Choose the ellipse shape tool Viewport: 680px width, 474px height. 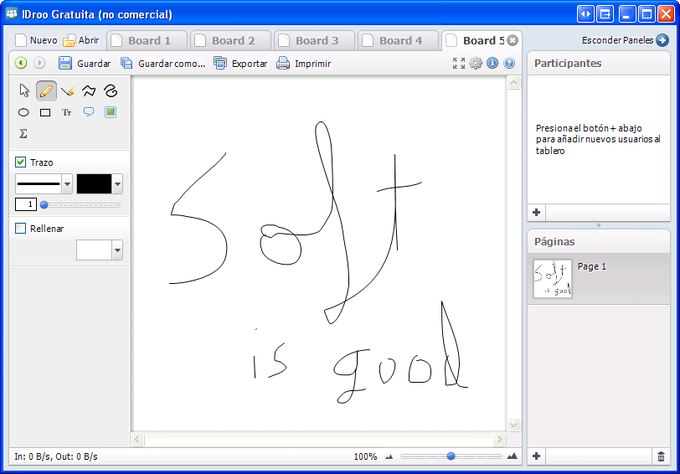pos(24,112)
